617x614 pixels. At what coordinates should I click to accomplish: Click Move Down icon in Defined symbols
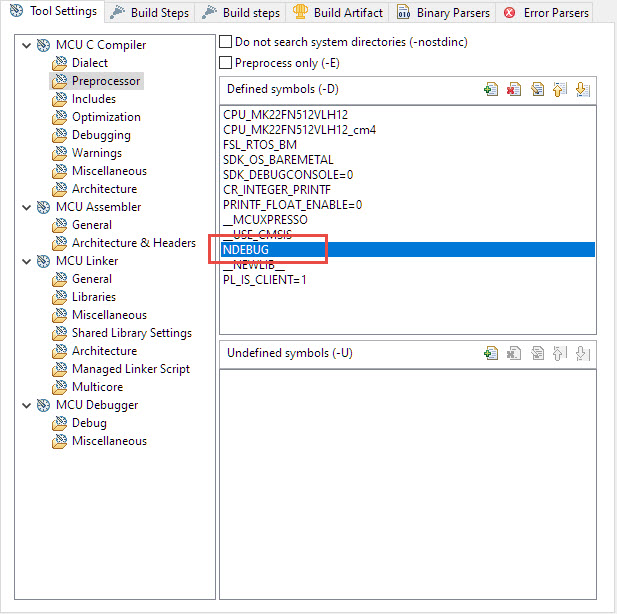[583, 89]
